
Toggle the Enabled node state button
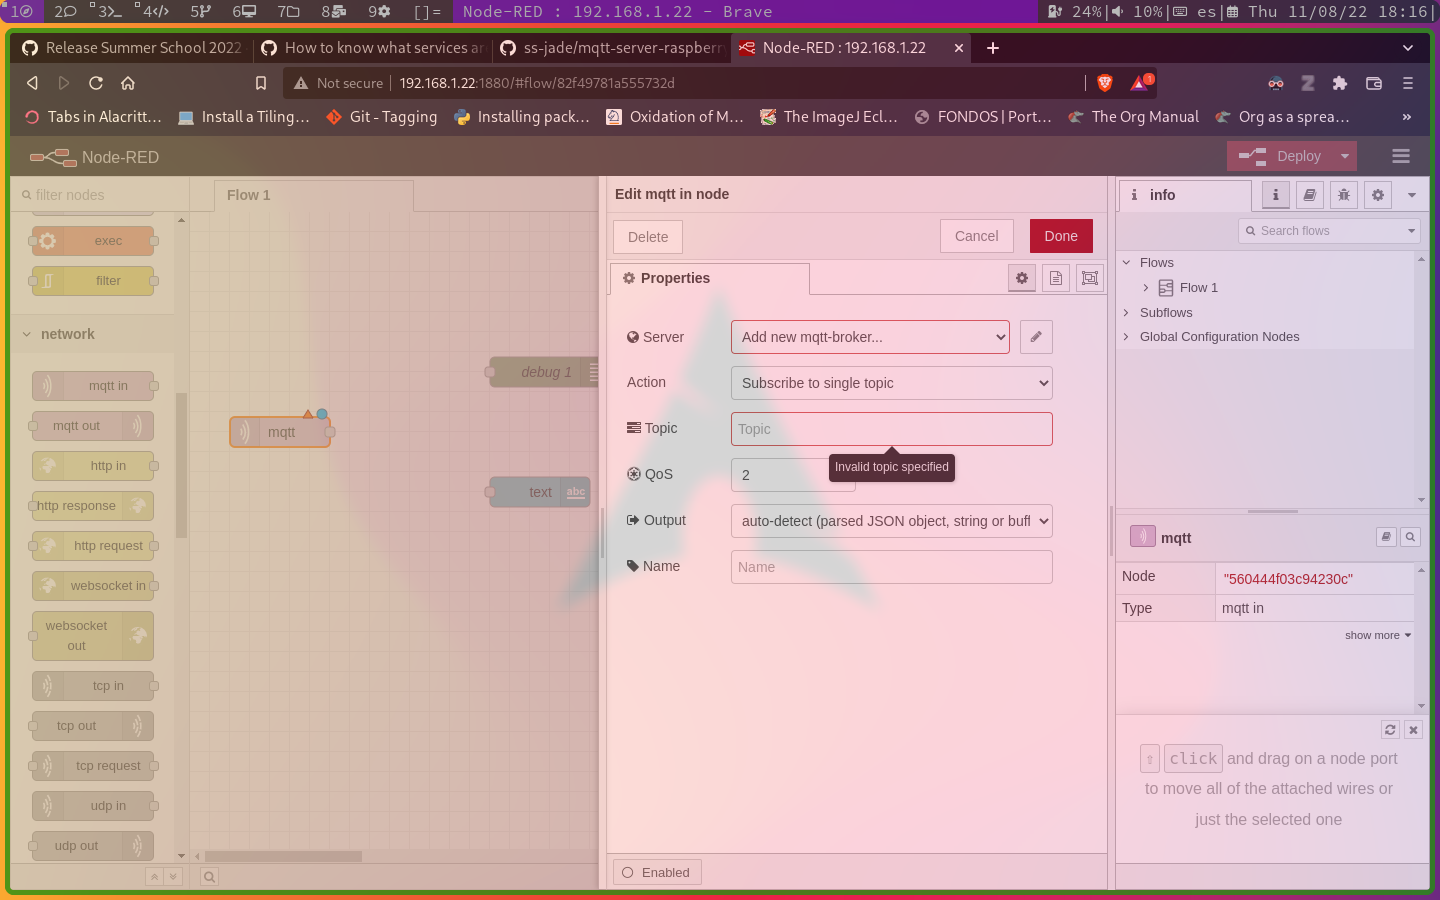[657, 872]
